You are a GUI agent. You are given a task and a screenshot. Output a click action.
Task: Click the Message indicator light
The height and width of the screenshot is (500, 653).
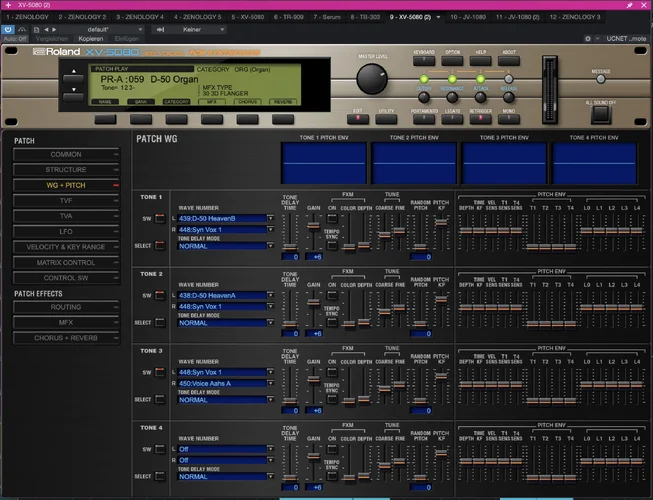601,79
